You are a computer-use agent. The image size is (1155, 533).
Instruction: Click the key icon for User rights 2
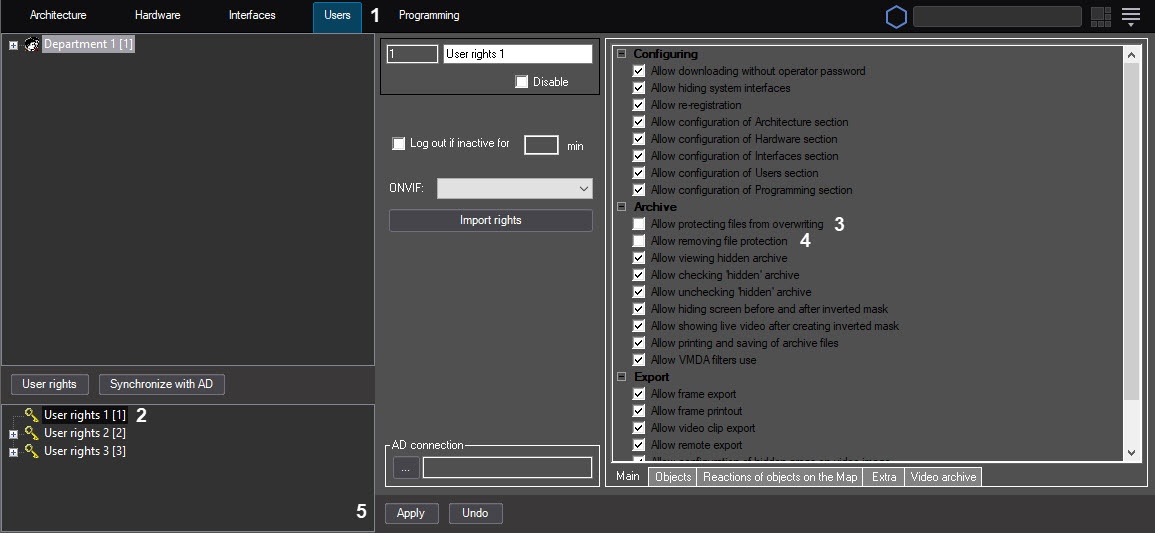[x=31, y=433]
